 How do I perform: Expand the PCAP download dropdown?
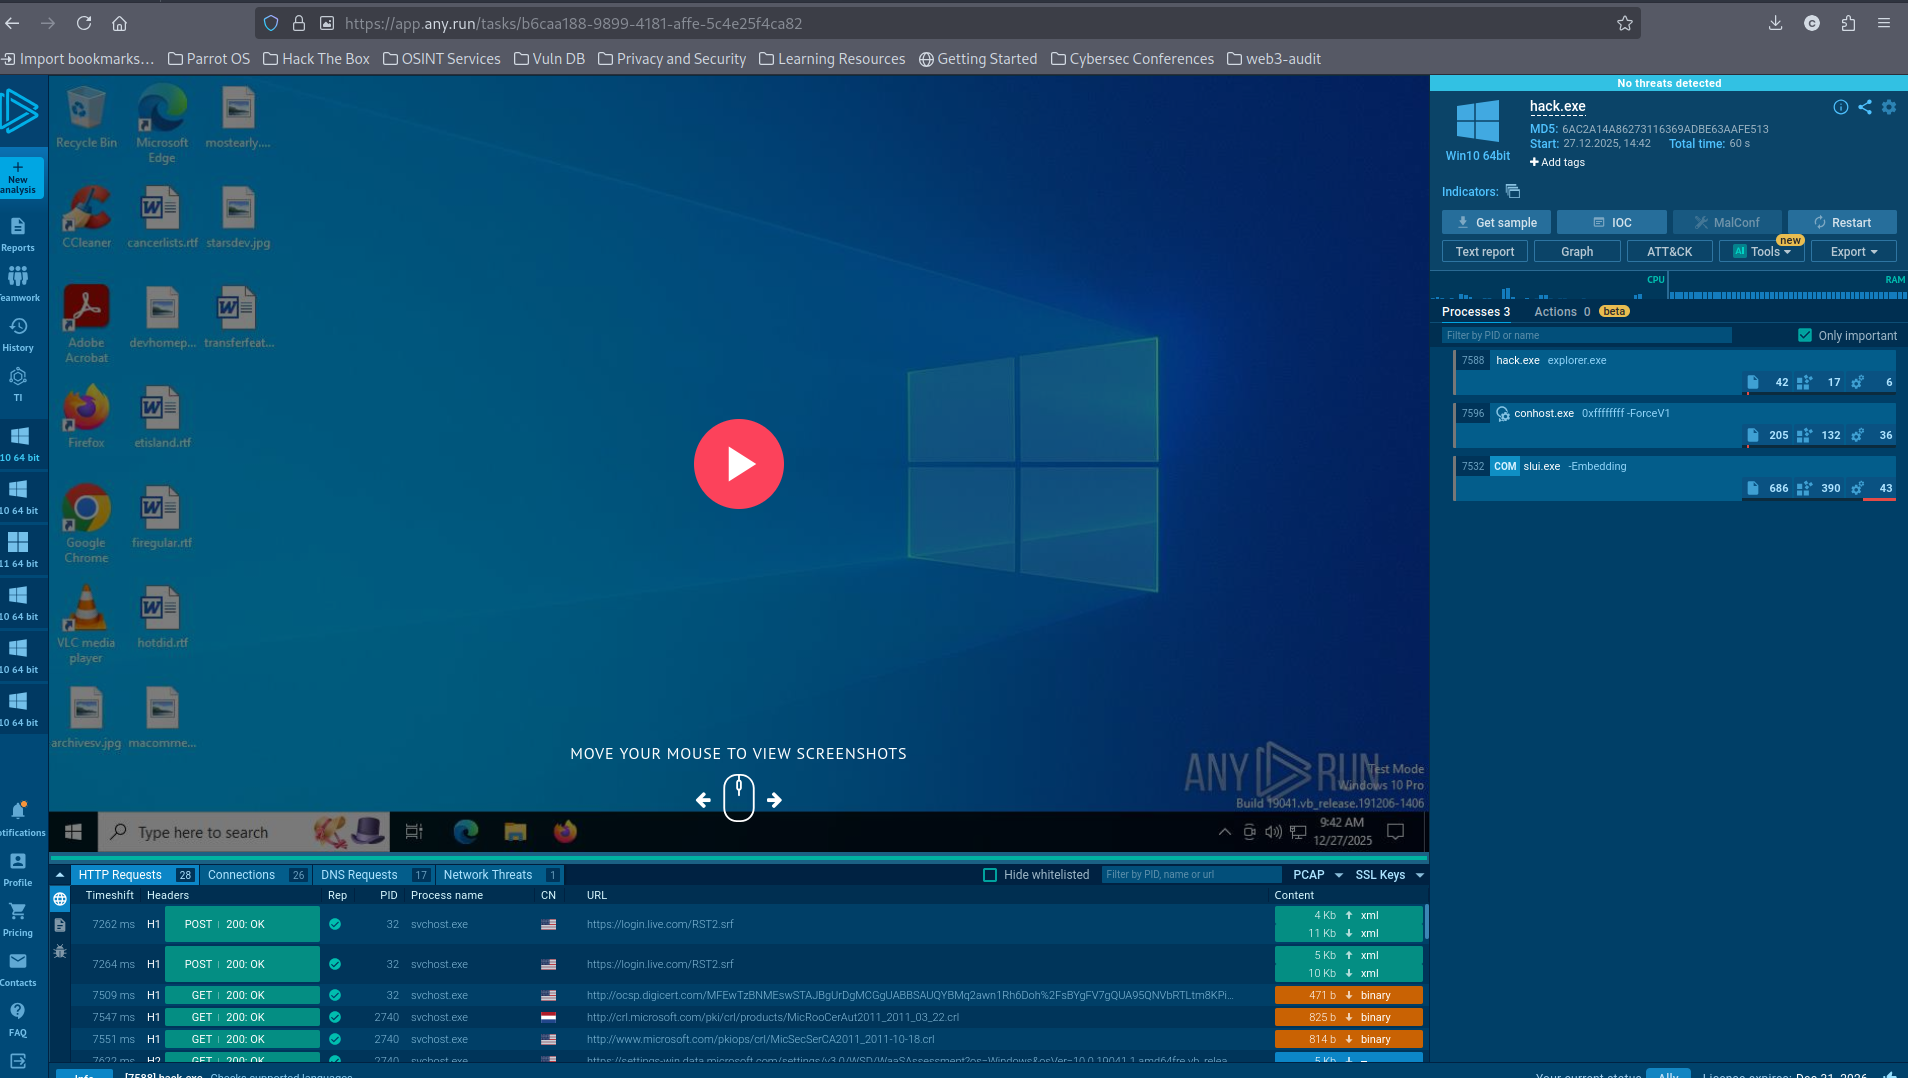[1317, 875]
